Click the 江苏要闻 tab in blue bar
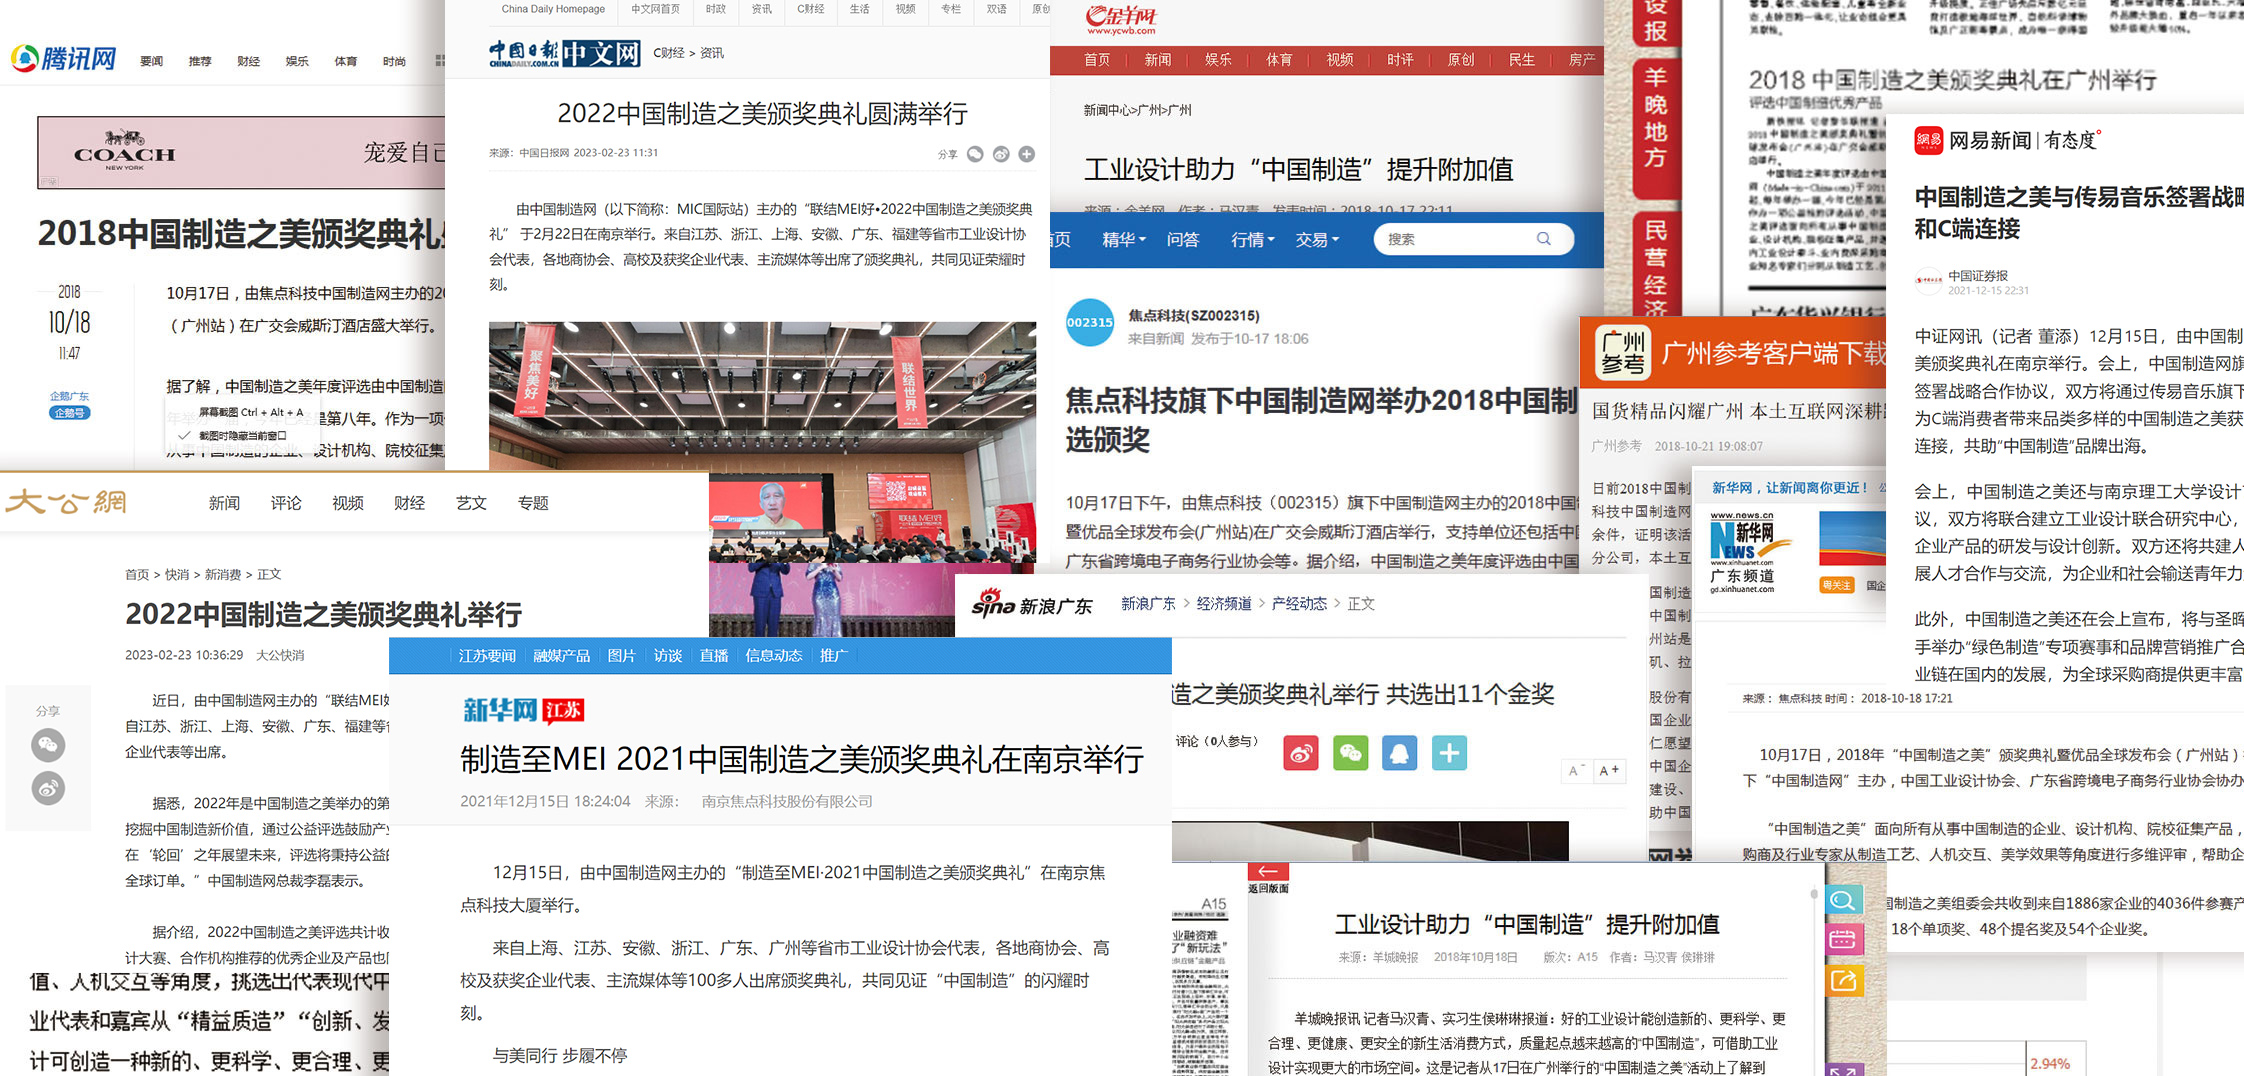Image resolution: width=2244 pixels, height=1076 pixels. 487,656
